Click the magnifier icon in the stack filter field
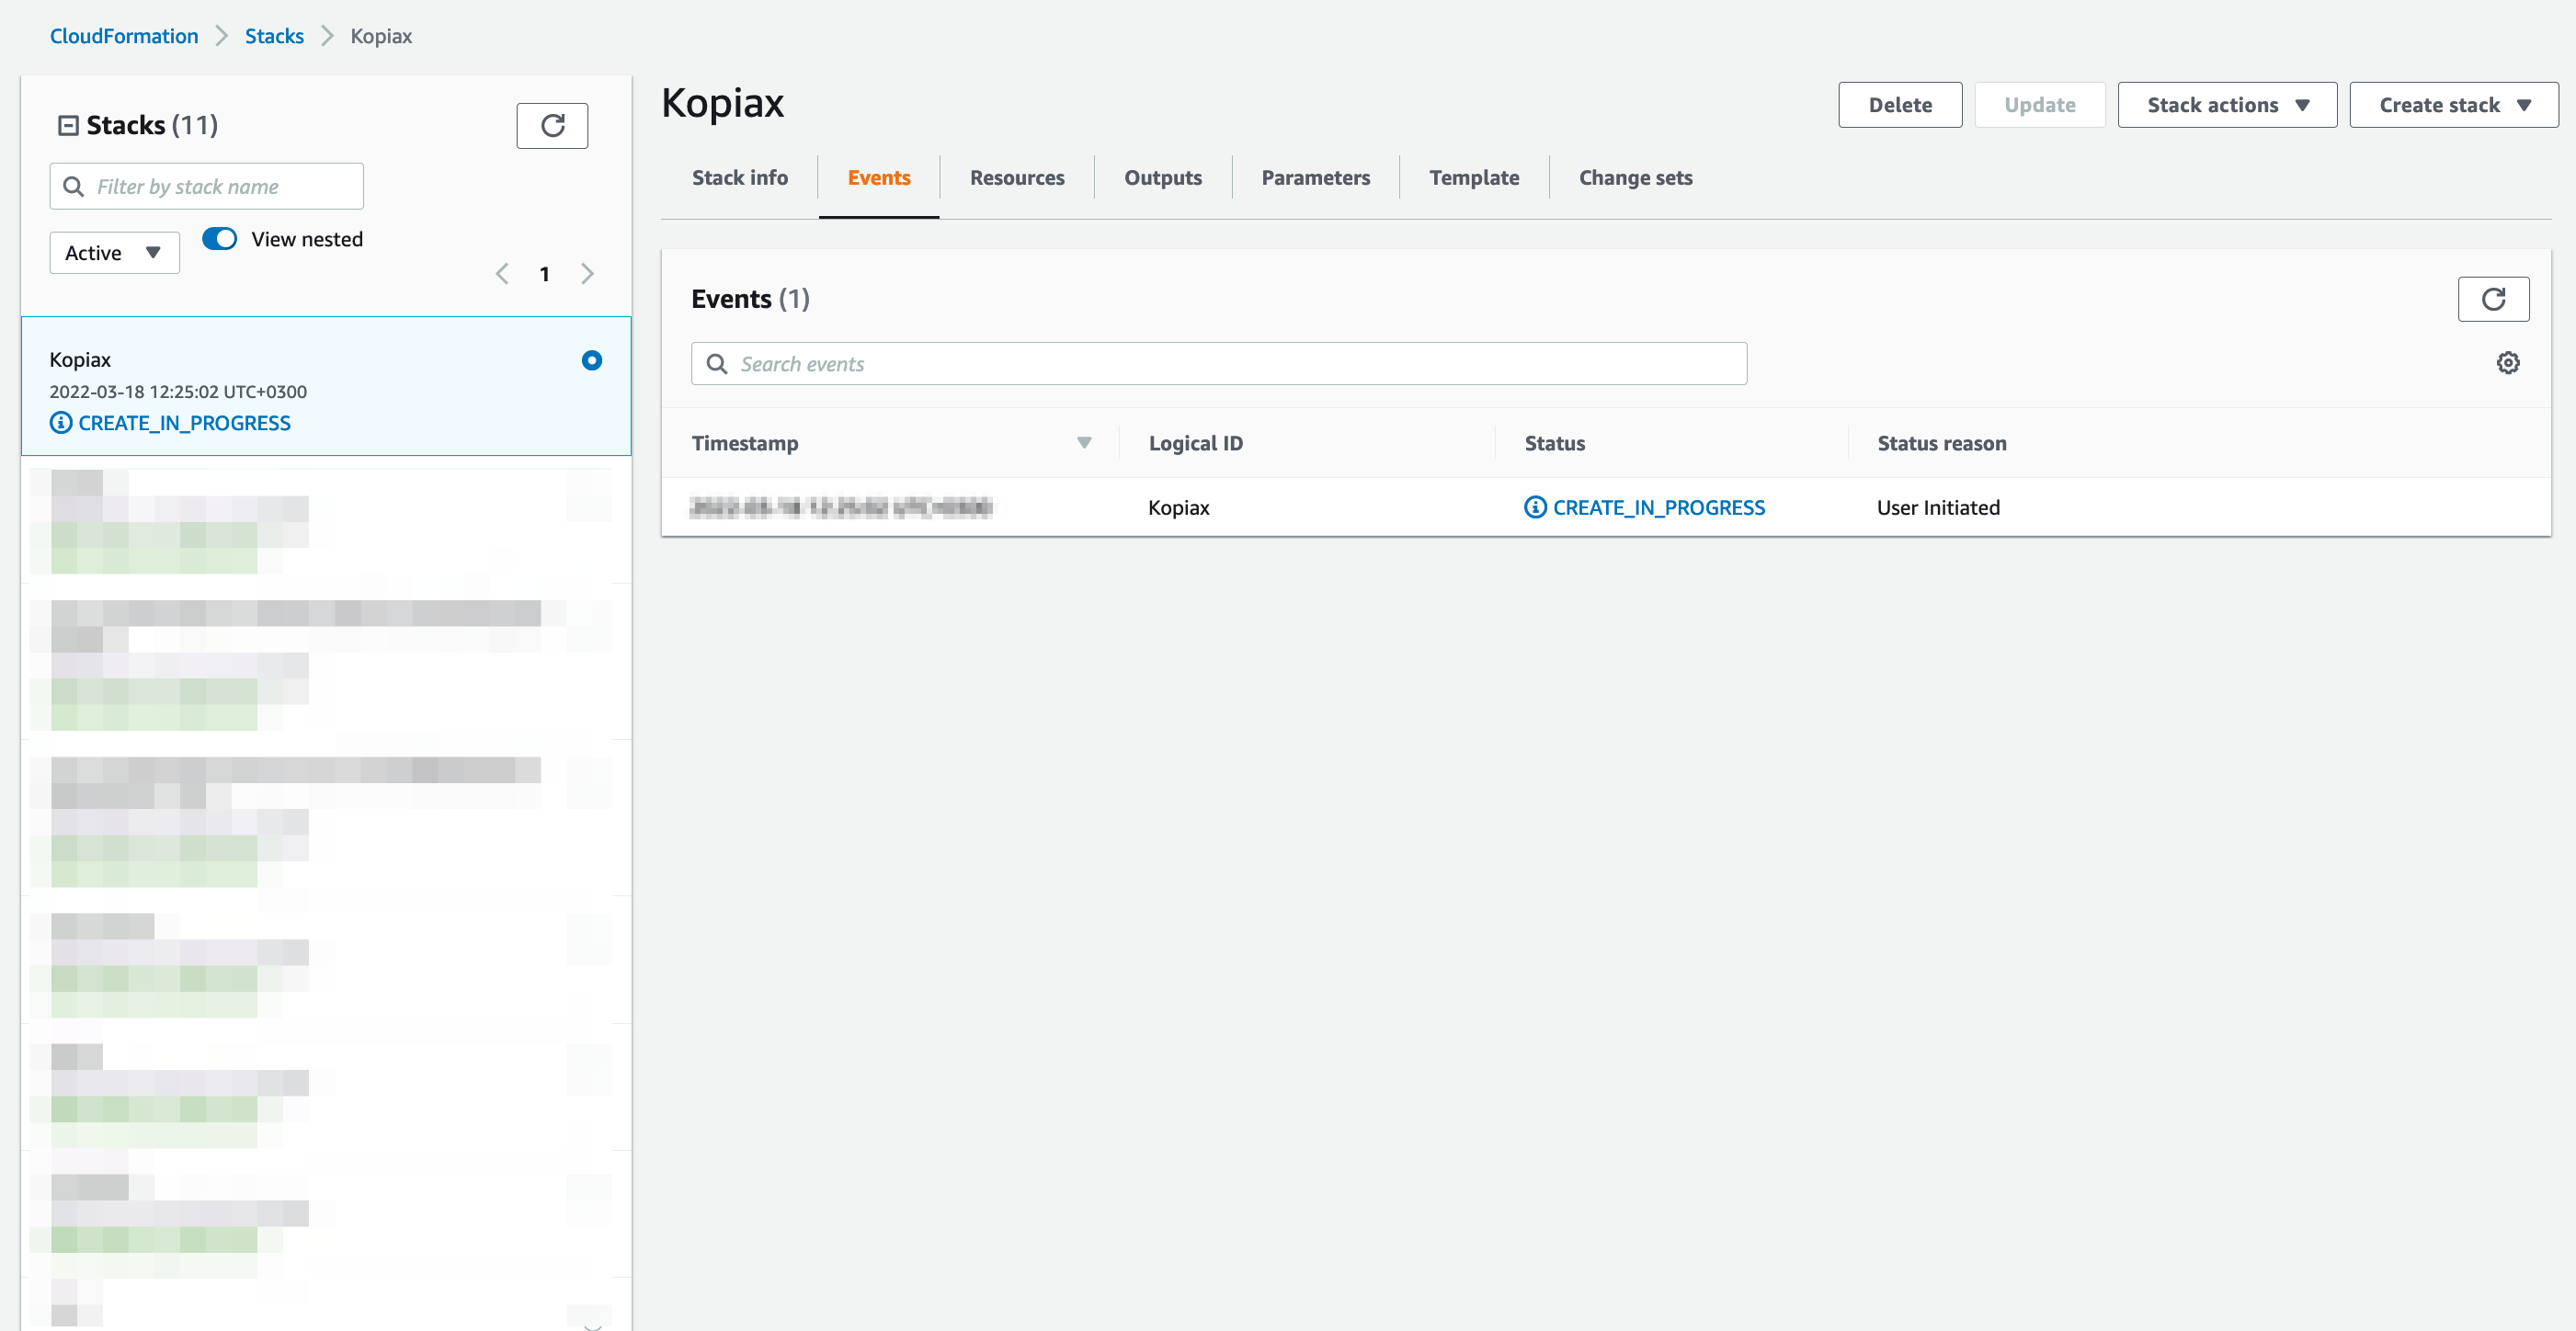Screen dimensions: 2576x1331 (x=73, y=187)
